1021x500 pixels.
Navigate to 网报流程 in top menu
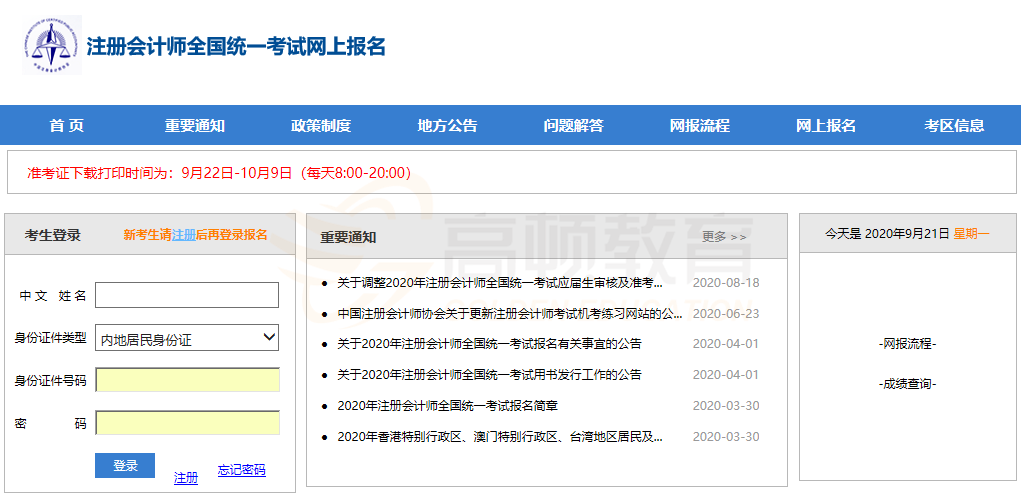[x=699, y=126]
